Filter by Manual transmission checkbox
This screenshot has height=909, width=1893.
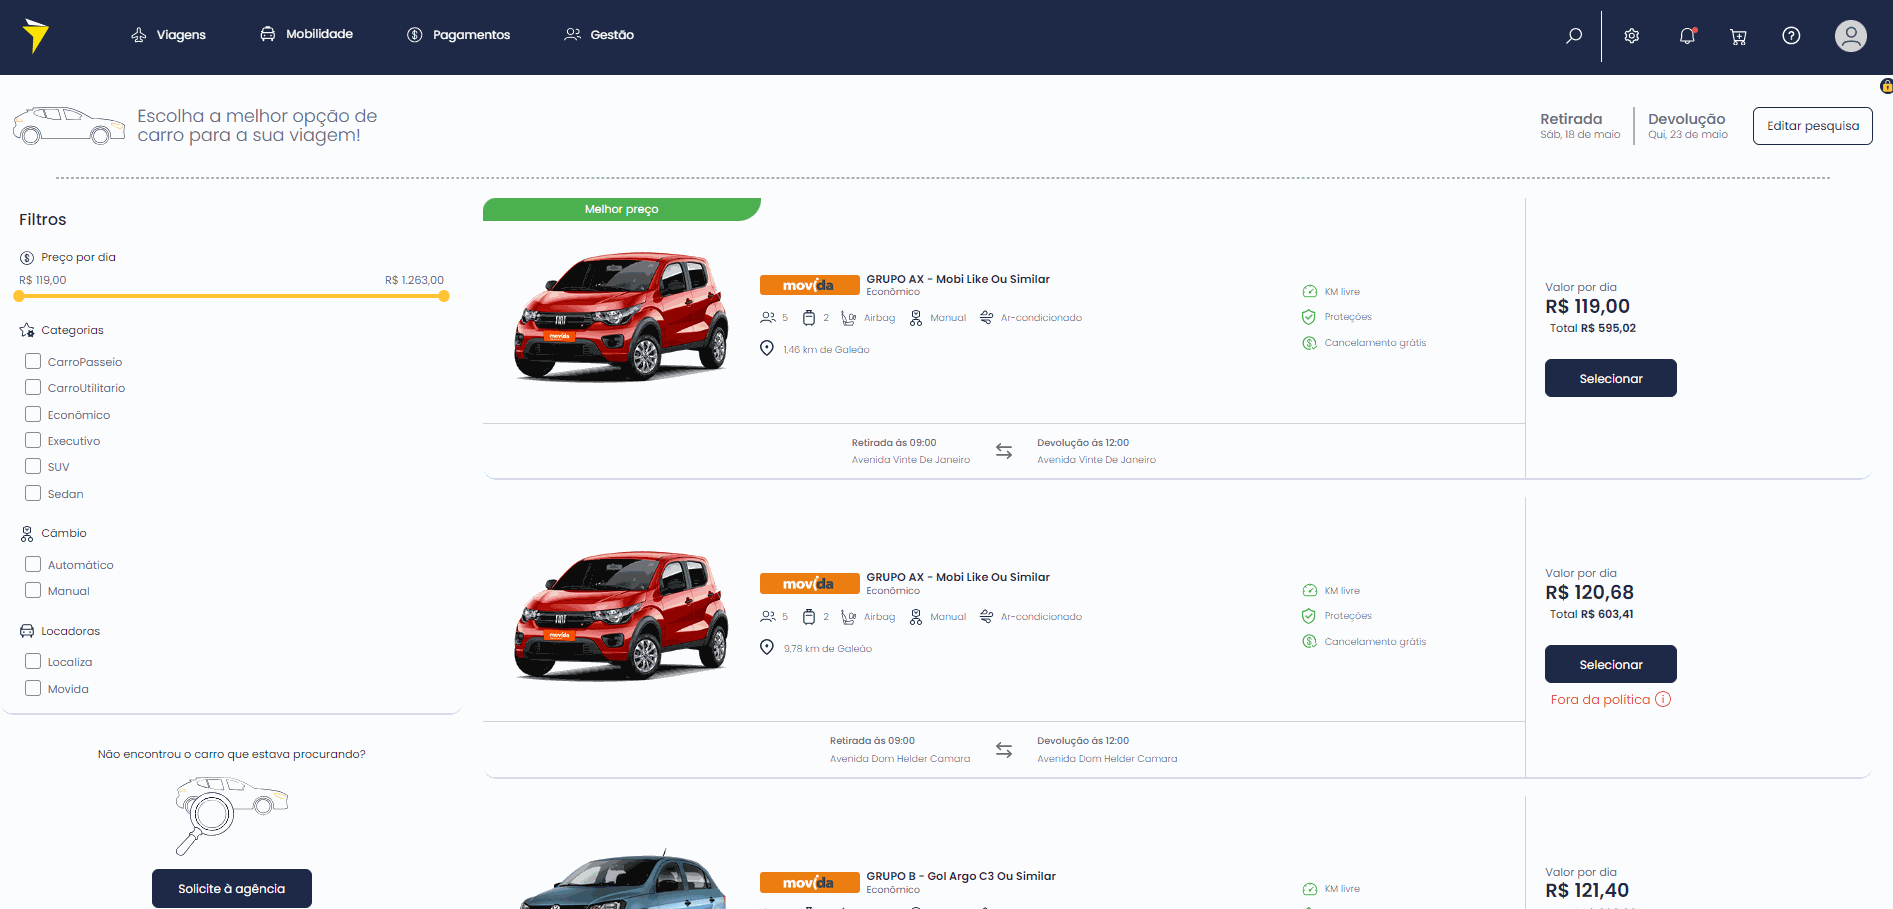click(33, 590)
